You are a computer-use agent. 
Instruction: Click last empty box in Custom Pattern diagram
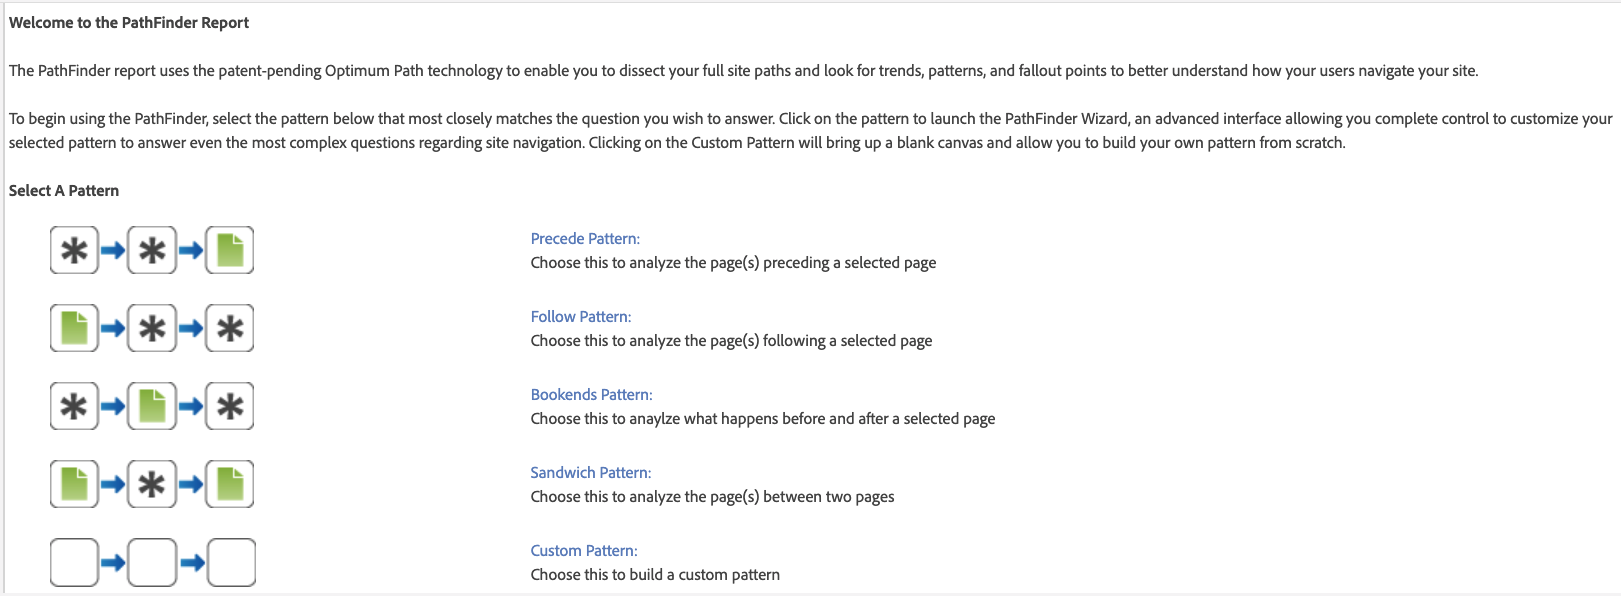pos(231,562)
